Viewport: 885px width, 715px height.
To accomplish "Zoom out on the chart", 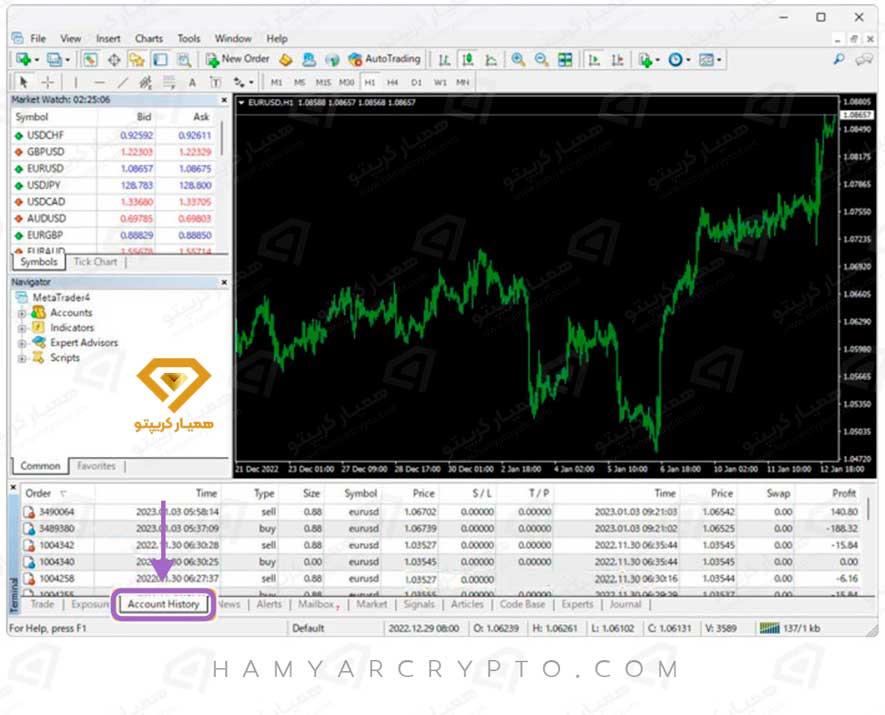I will (x=541, y=59).
